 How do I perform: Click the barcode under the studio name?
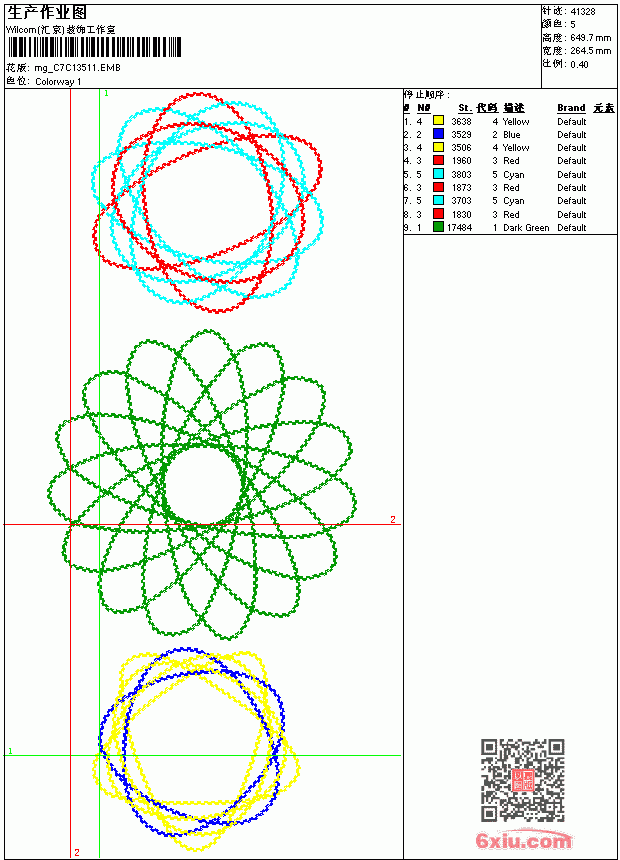click(94, 47)
